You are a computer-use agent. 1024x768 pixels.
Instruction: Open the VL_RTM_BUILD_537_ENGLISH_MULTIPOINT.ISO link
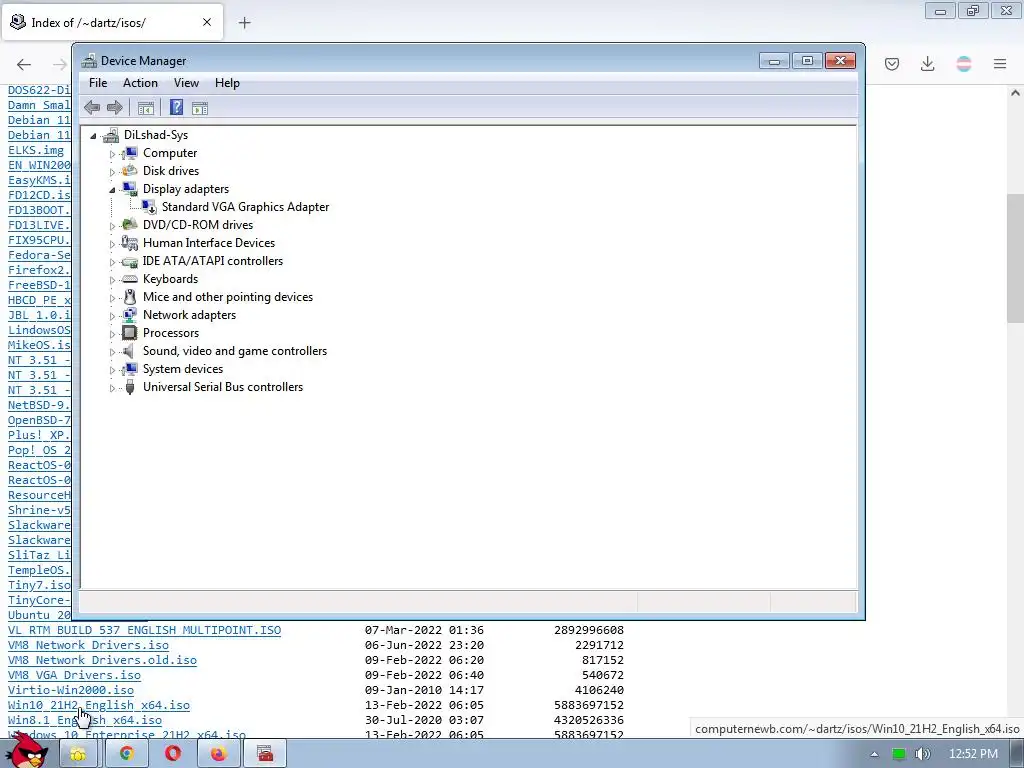pos(144,630)
